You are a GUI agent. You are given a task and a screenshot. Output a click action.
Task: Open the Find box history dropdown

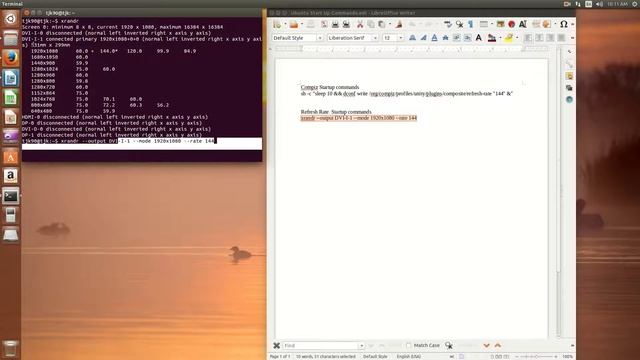point(361,346)
